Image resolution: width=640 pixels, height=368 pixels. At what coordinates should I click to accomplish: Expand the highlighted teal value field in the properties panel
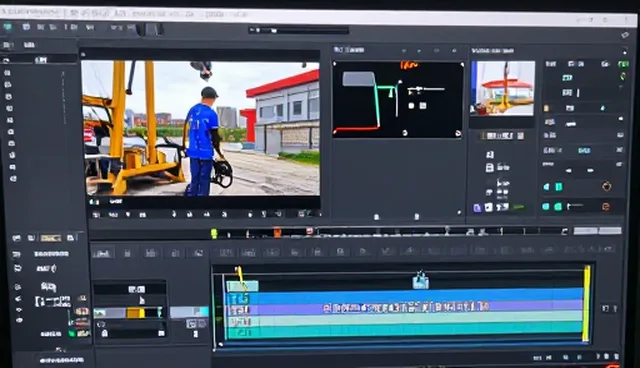pos(584,151)
